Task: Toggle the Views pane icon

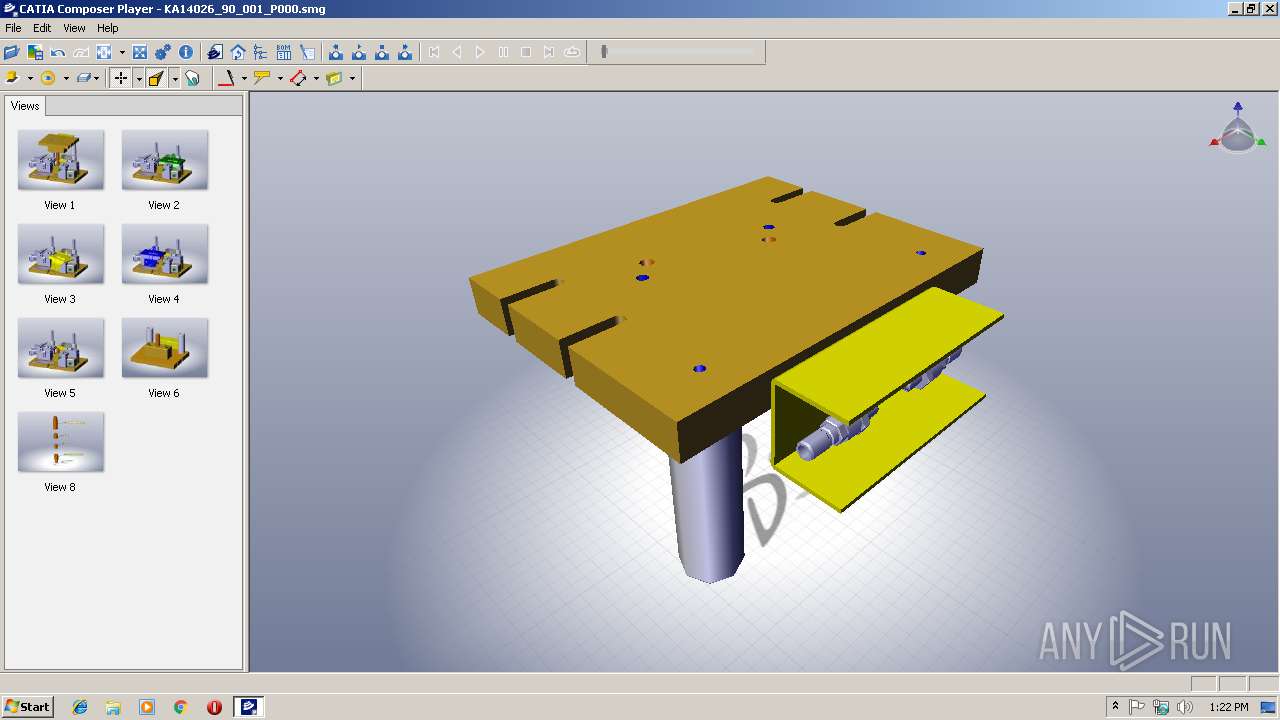Action: [214, 52]
